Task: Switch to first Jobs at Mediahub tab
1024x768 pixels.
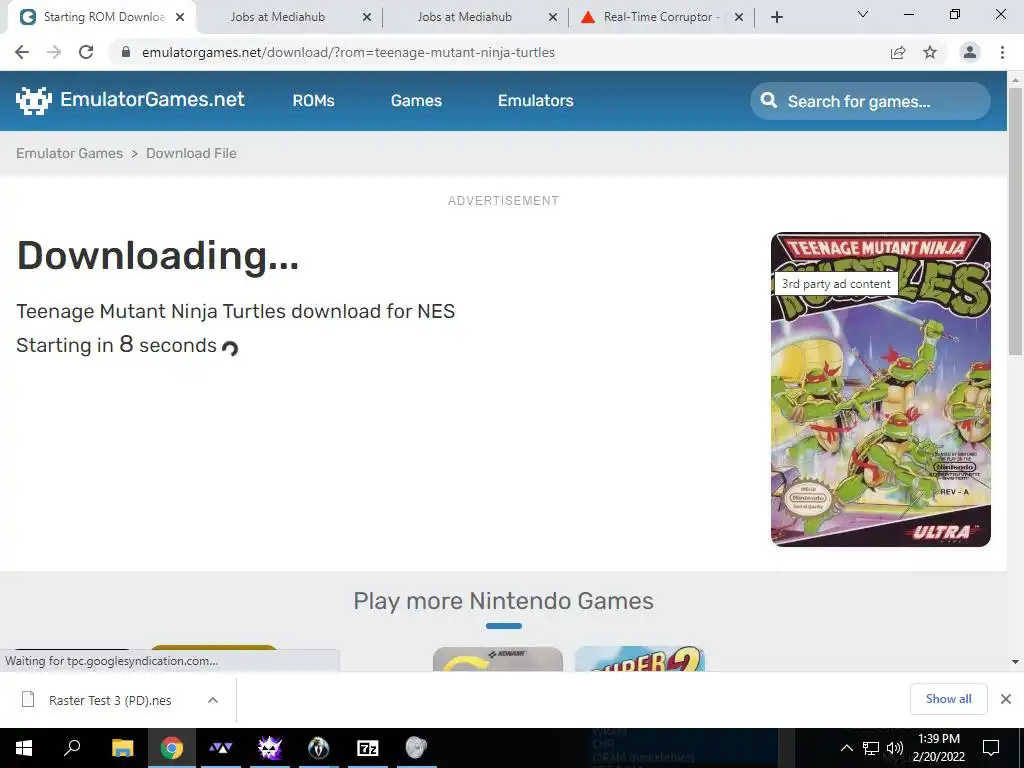Action: (288, 17)
